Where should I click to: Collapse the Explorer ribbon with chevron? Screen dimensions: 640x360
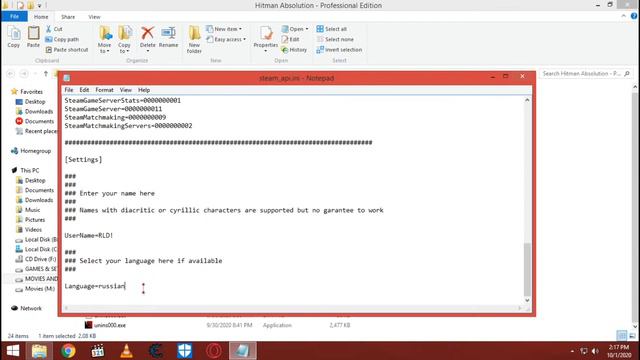coord(623,16)
